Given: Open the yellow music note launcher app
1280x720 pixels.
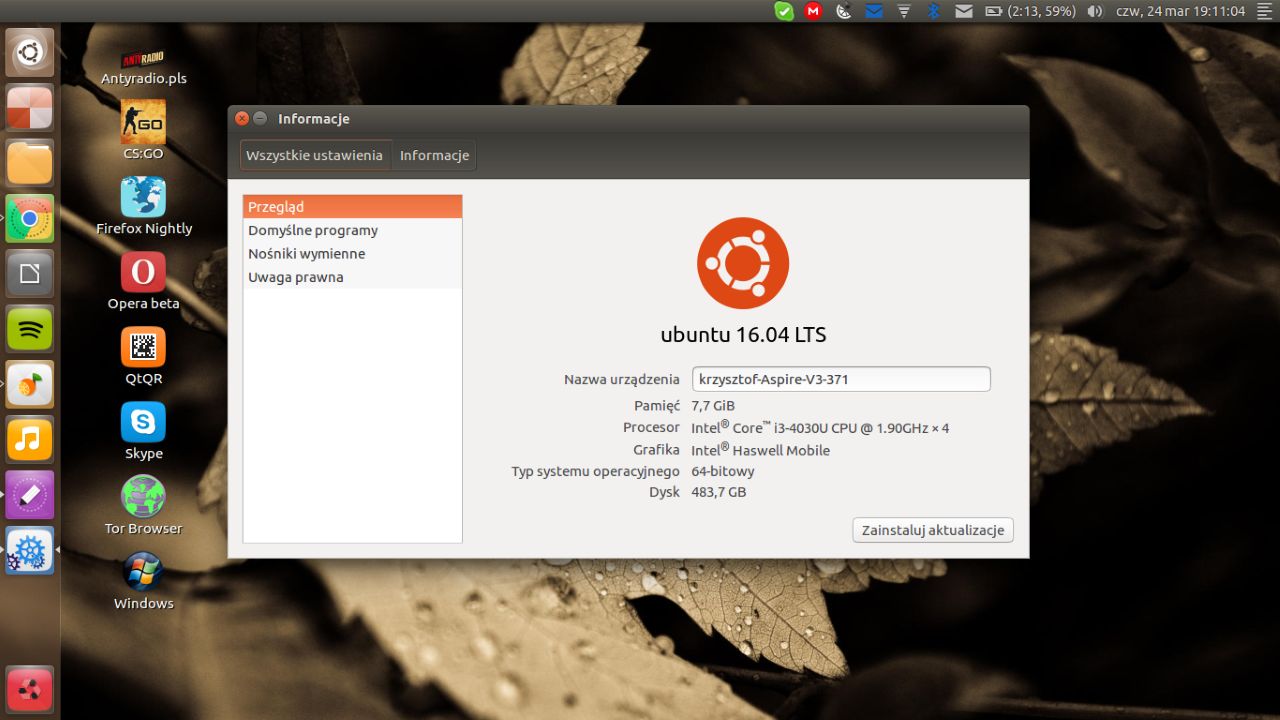Looking at the screenshot, I should 30,440.
